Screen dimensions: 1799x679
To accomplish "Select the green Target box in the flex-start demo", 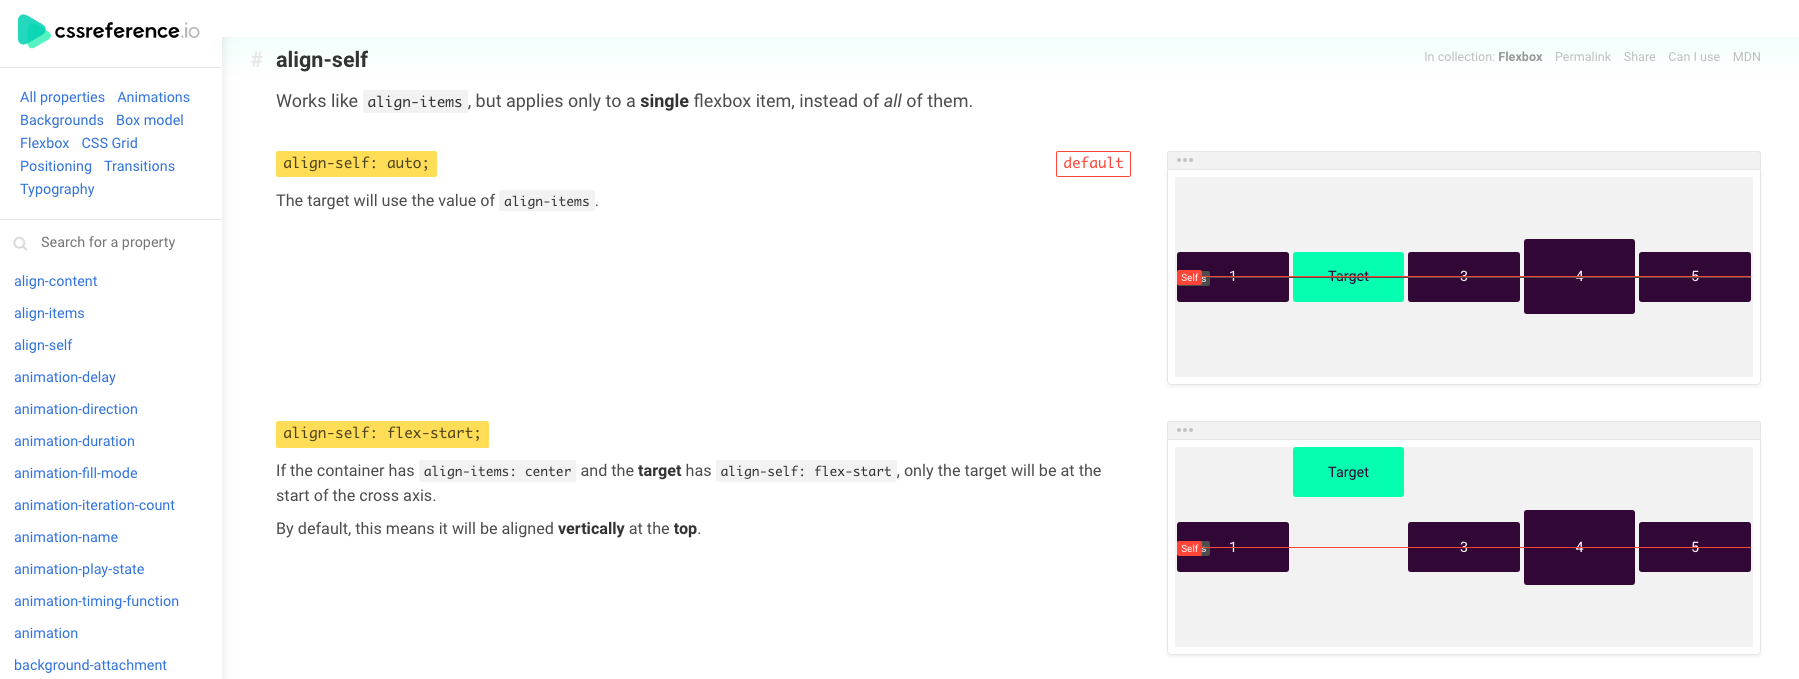I will 1348,472.
